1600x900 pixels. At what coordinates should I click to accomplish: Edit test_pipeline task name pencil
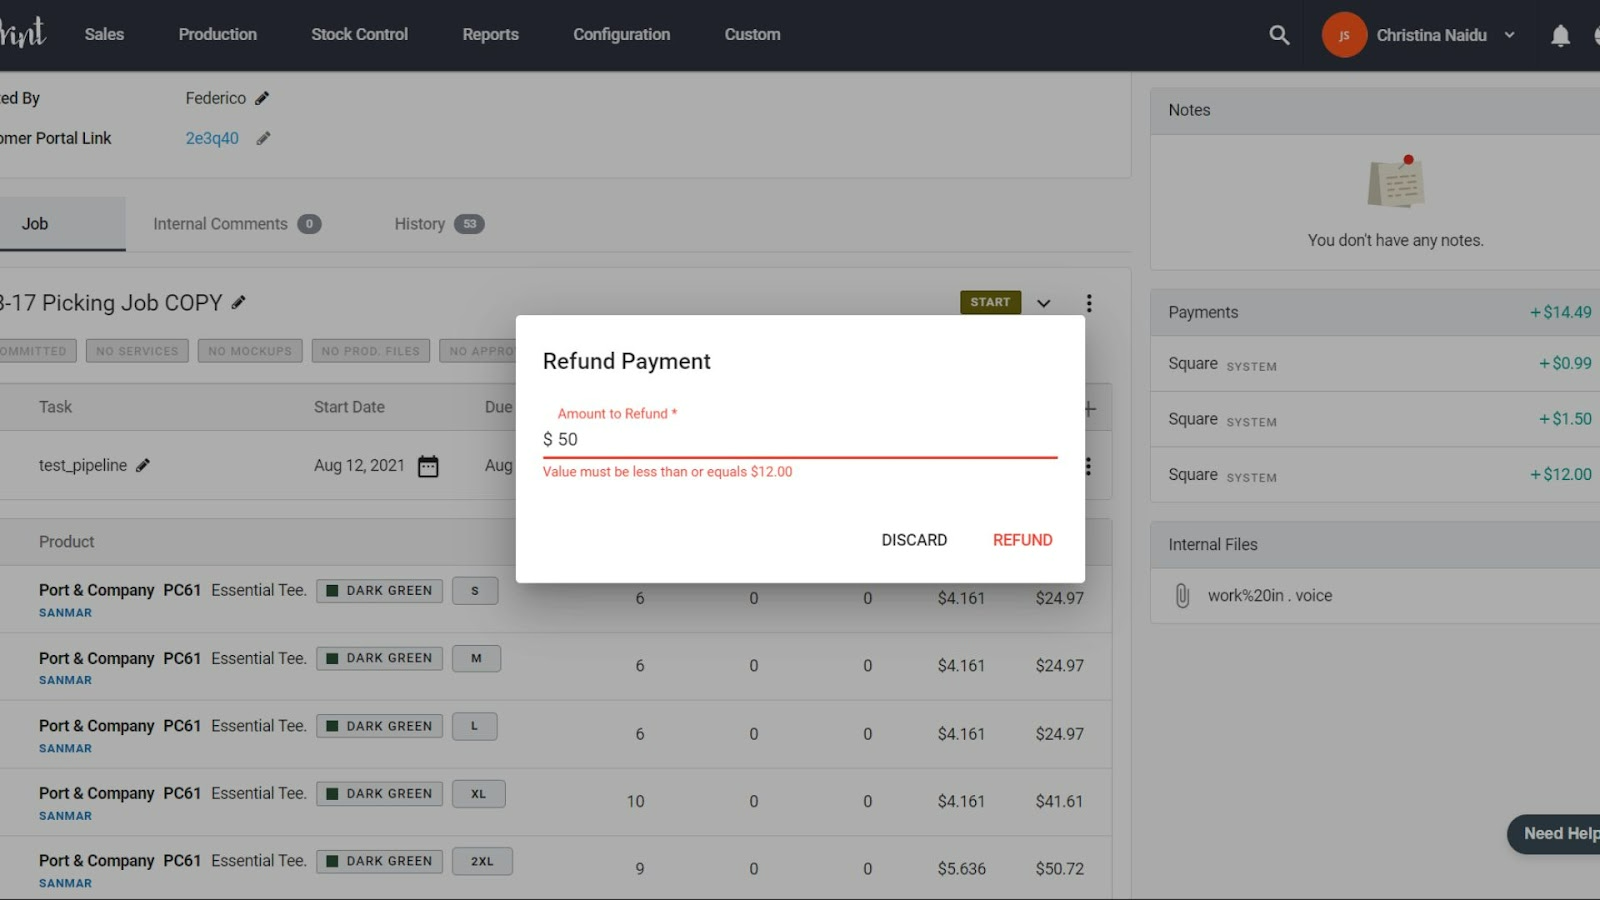(143, 465)
